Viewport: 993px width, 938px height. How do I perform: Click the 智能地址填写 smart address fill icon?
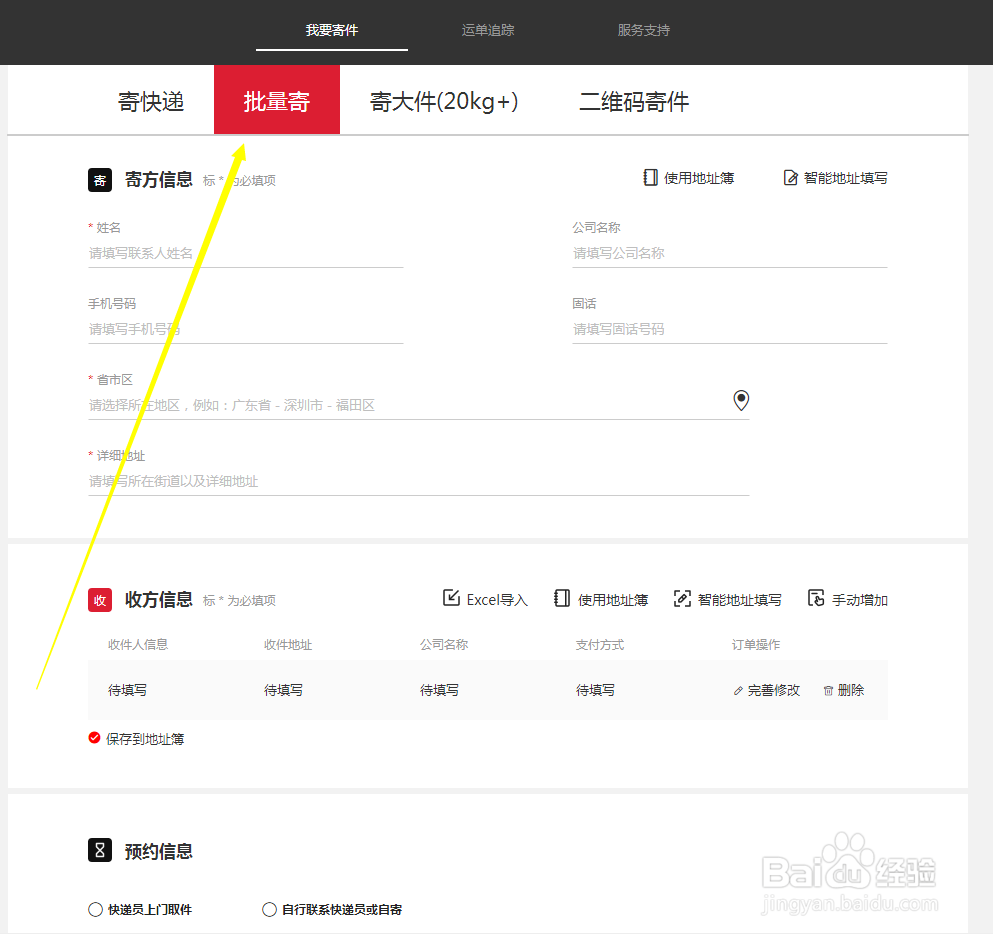pos(790,177)
